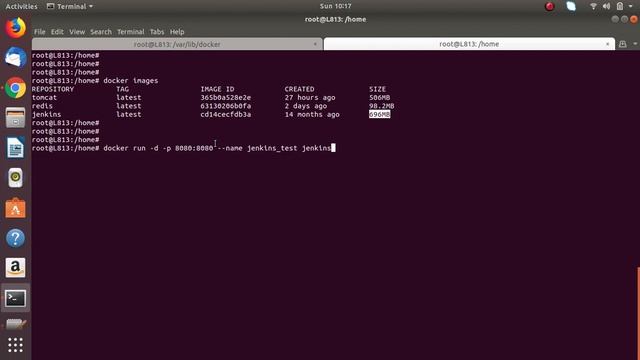Click the 14 months ago created value
The width and height of the screenshot is (640, 360).
pos(312,114)
